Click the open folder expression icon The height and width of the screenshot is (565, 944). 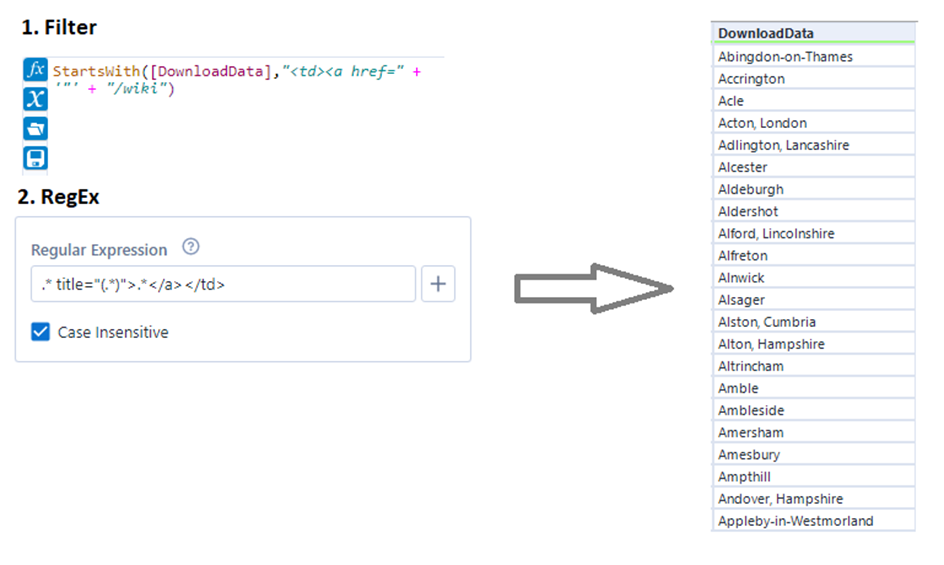[35, 128]
